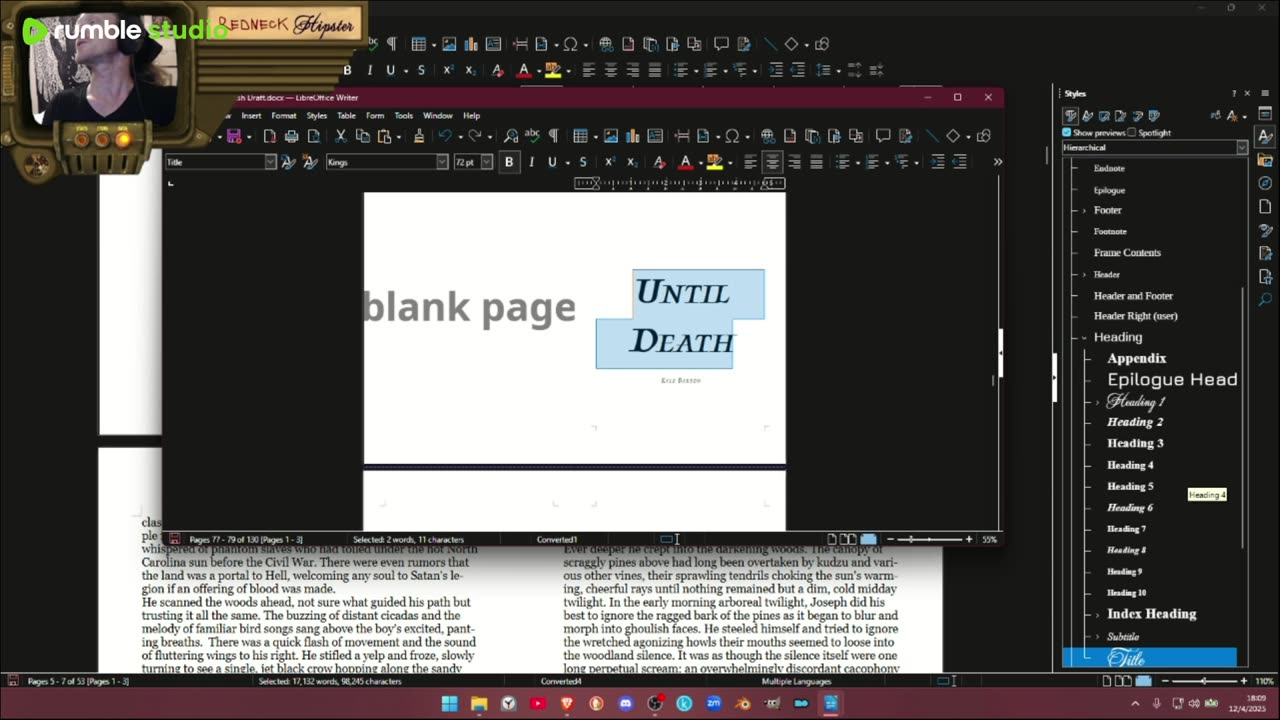Open Discord icon on taskbar
This screenshot has height=720, width=1280.
626,703
